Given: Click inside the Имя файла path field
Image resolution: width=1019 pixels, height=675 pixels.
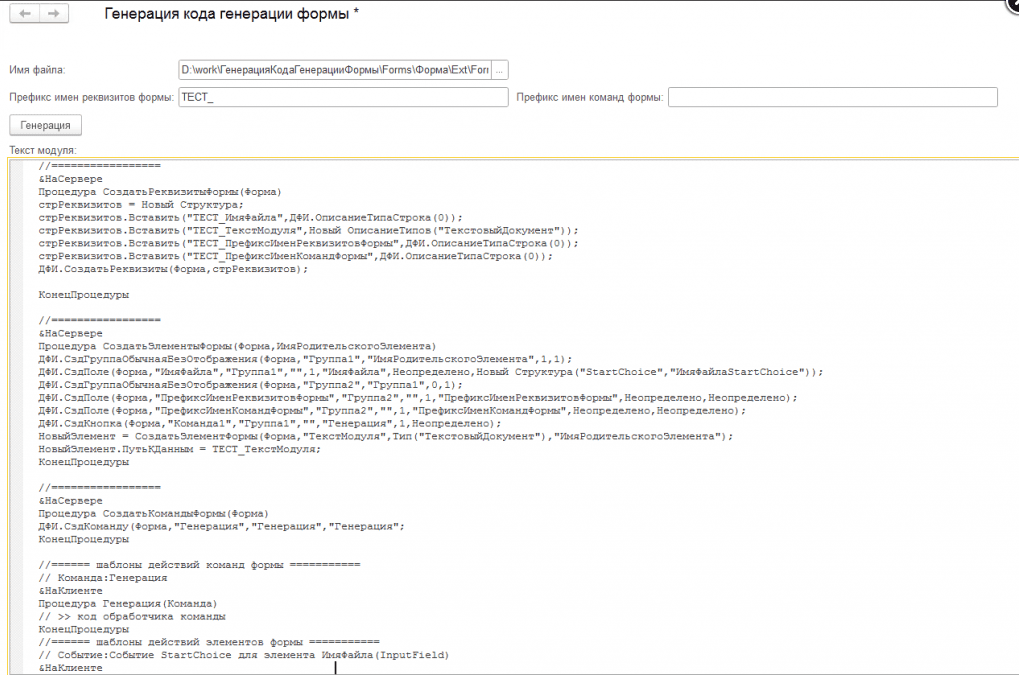Looking at the screenshot, I should 330,70.
